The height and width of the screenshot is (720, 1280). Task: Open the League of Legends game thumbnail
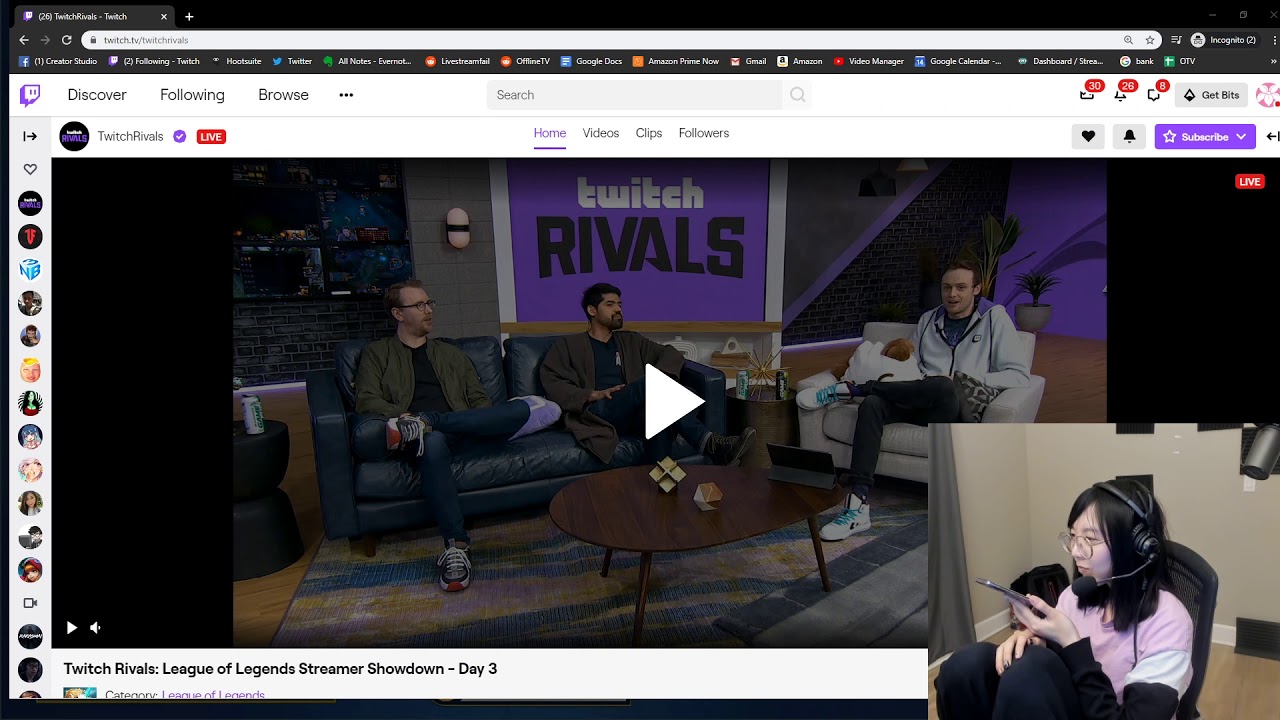point(80,693)
